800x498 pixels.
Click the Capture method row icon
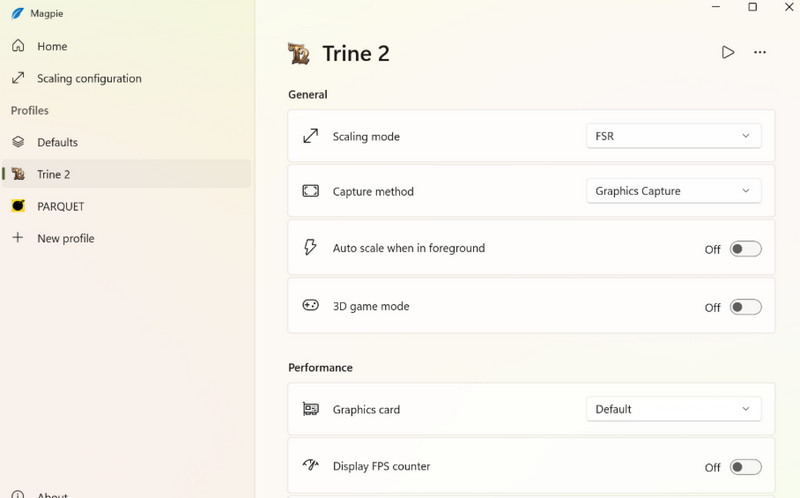point(311,191)
